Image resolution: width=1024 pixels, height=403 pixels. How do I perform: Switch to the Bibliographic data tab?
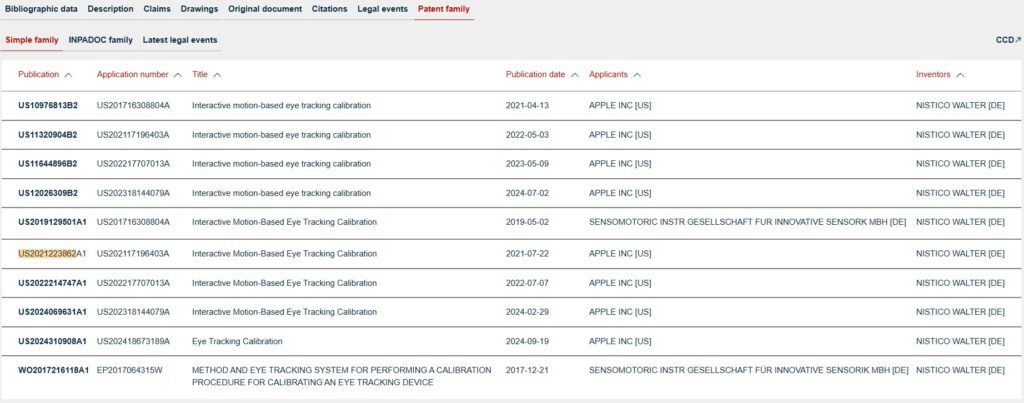tap(41, 9)
